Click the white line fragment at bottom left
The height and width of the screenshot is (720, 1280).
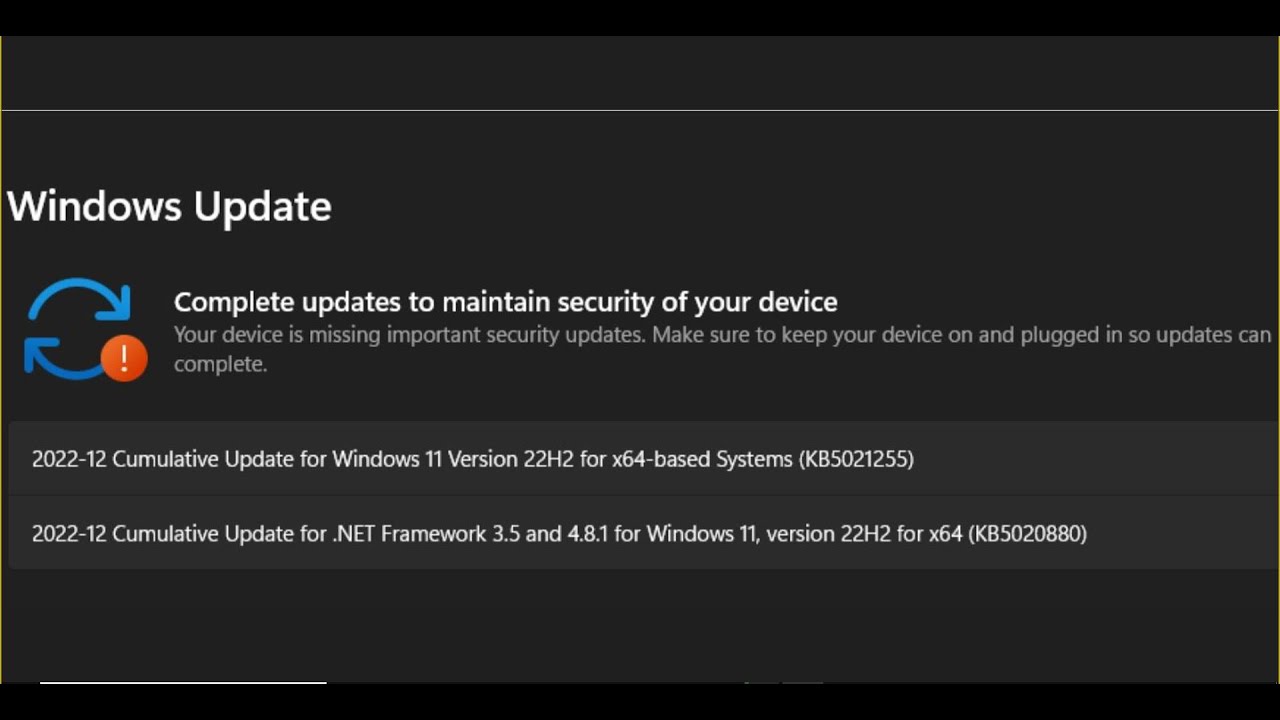[183, 683]
